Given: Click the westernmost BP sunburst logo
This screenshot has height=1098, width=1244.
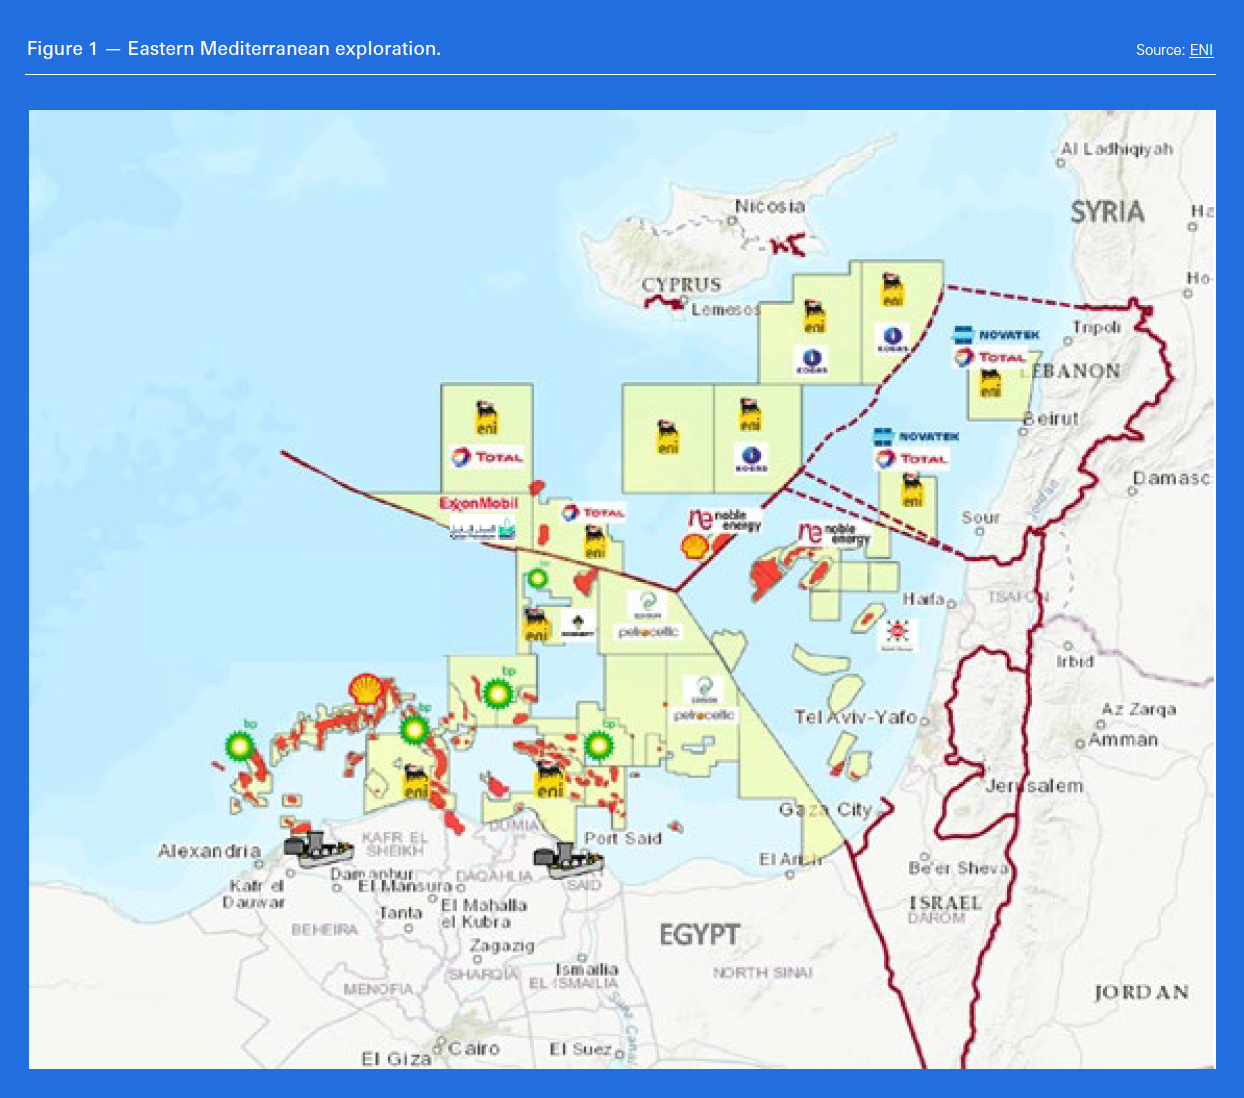Looking at the screenshot, I should point(240,745).
